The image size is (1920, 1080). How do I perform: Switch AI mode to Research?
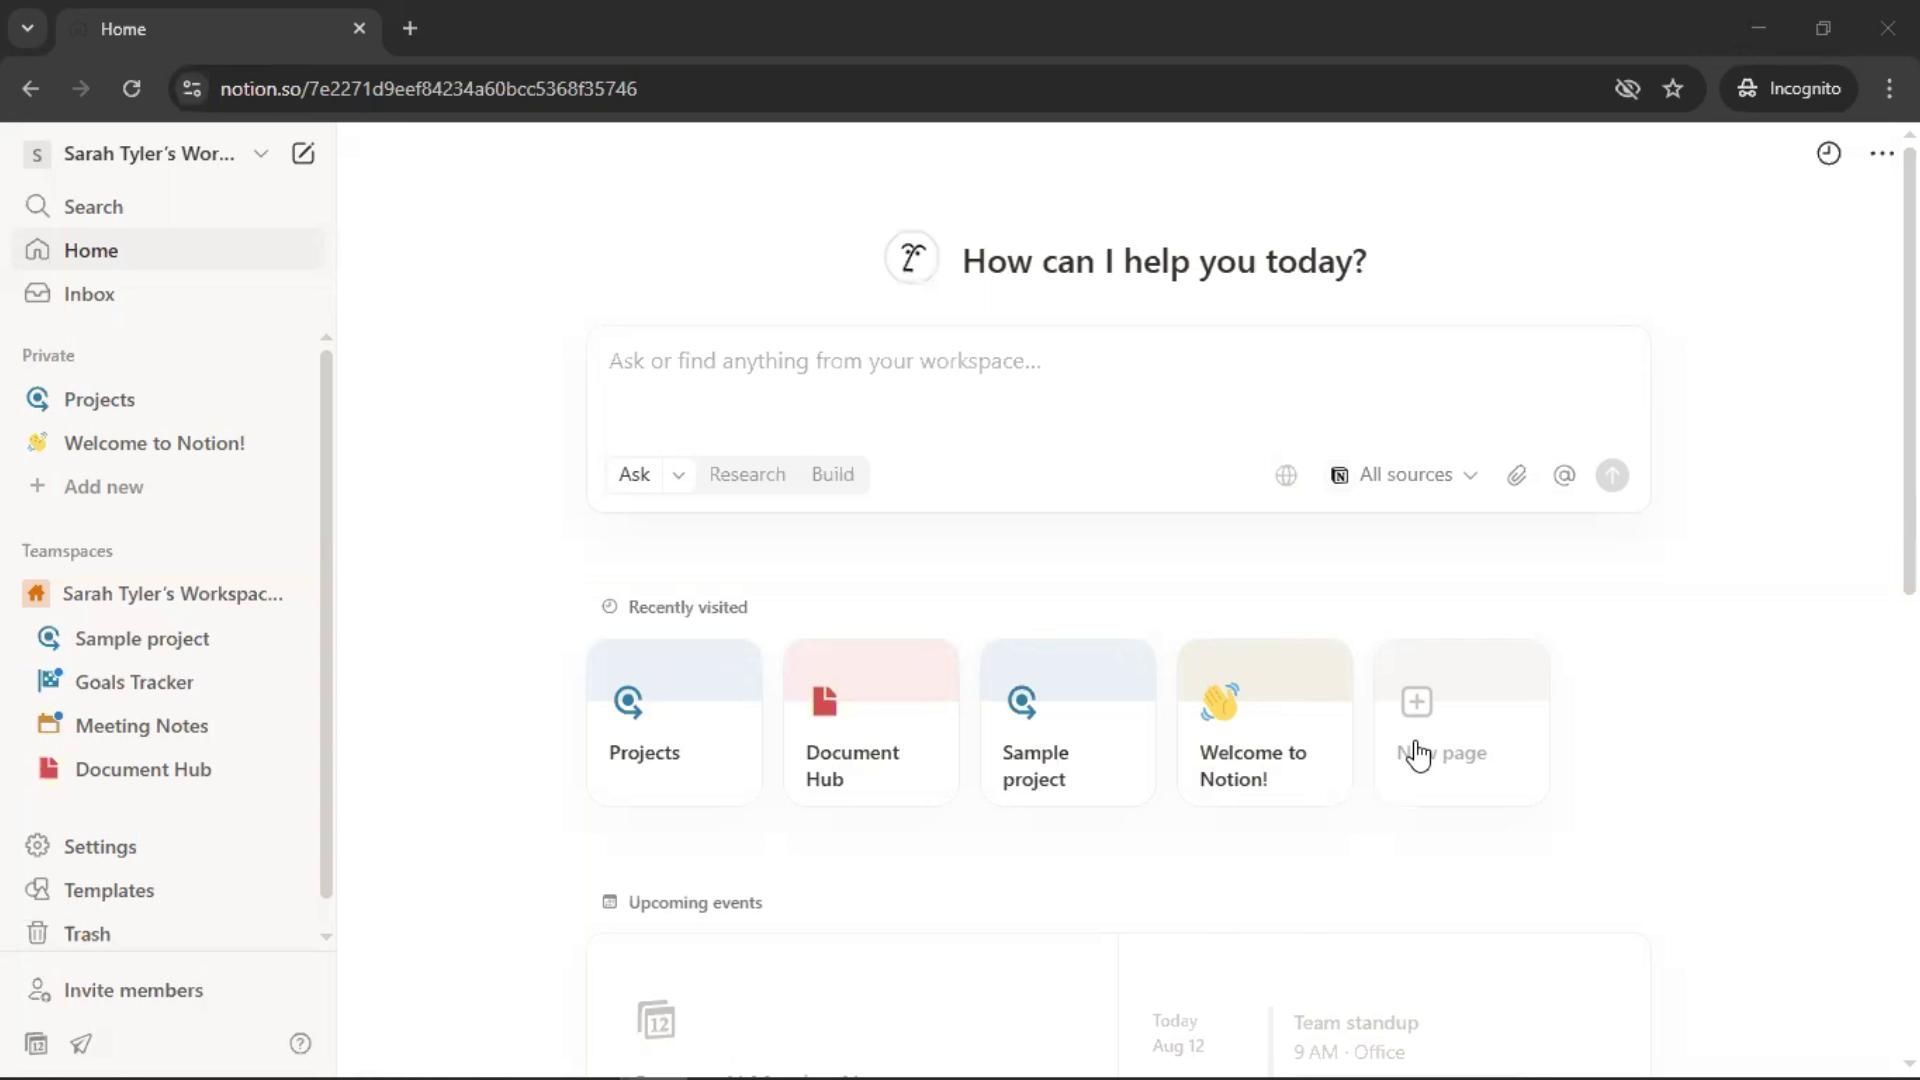747,474
